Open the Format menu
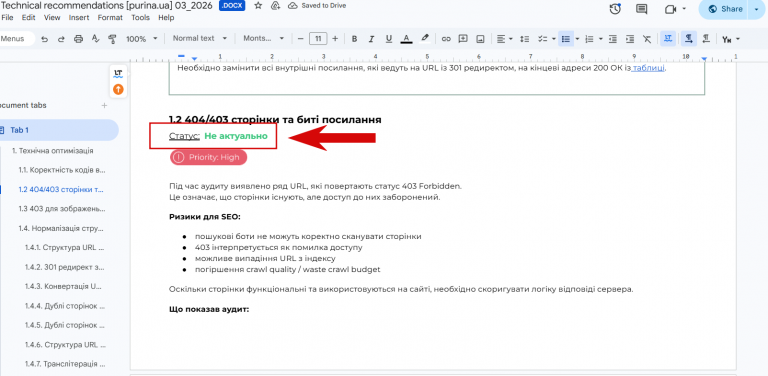This screenshot has width=768, height=376. [x=110, y=18]
